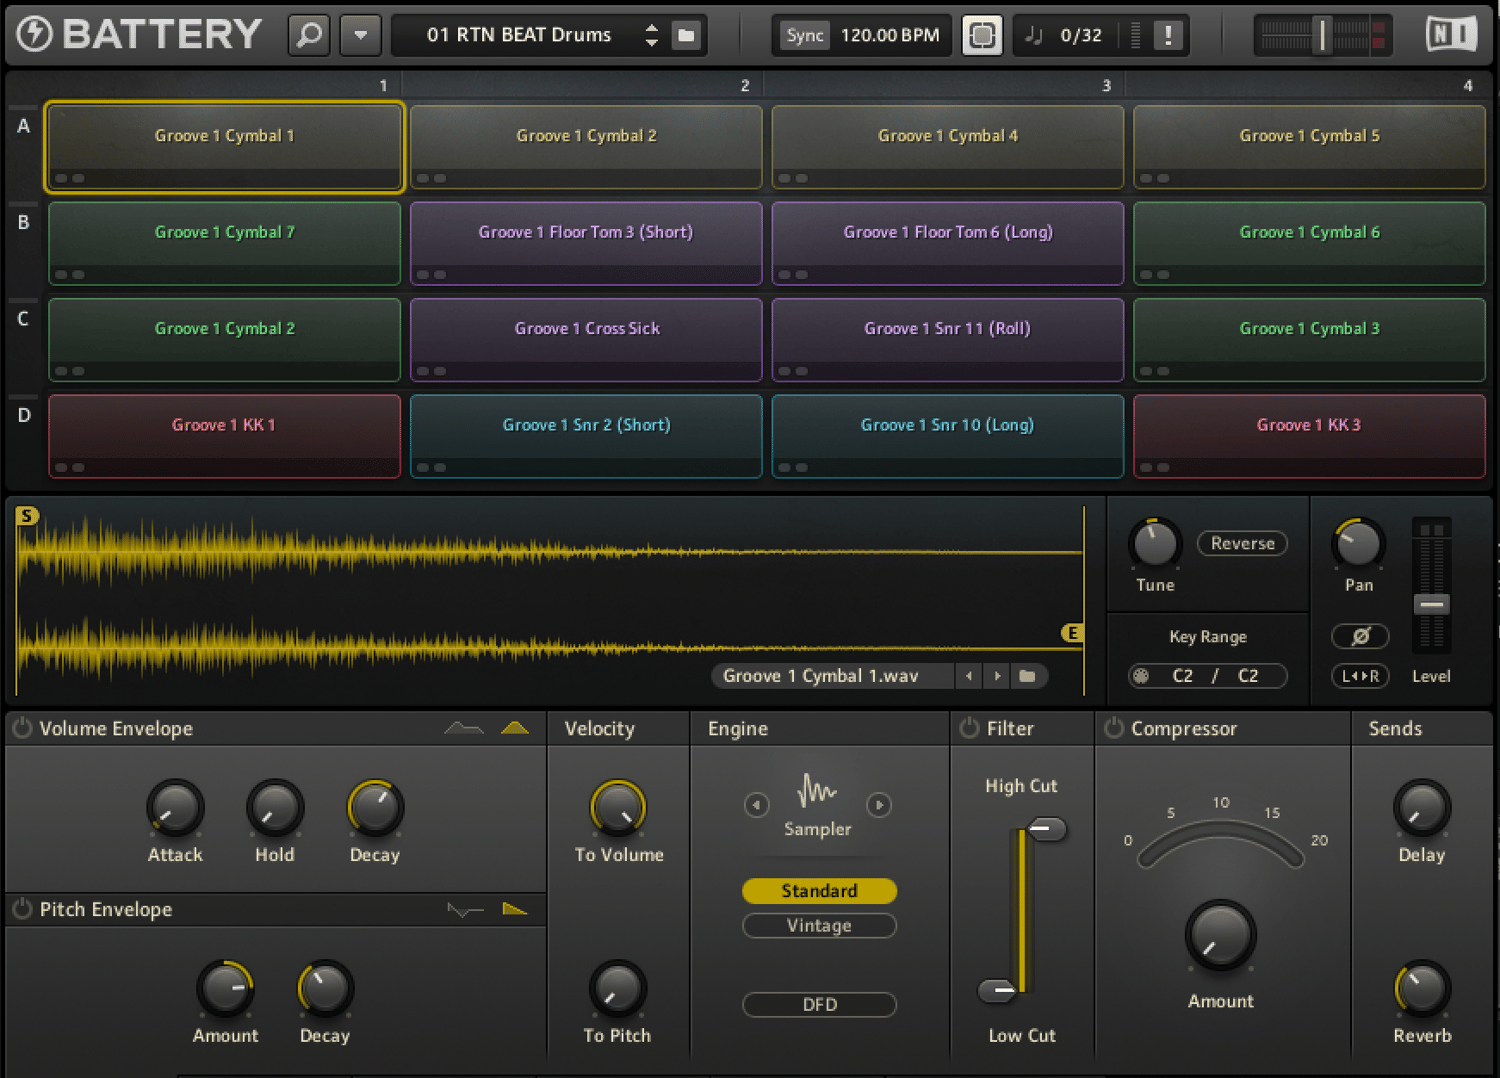Switch to the next engine mode

pos(879,805)
